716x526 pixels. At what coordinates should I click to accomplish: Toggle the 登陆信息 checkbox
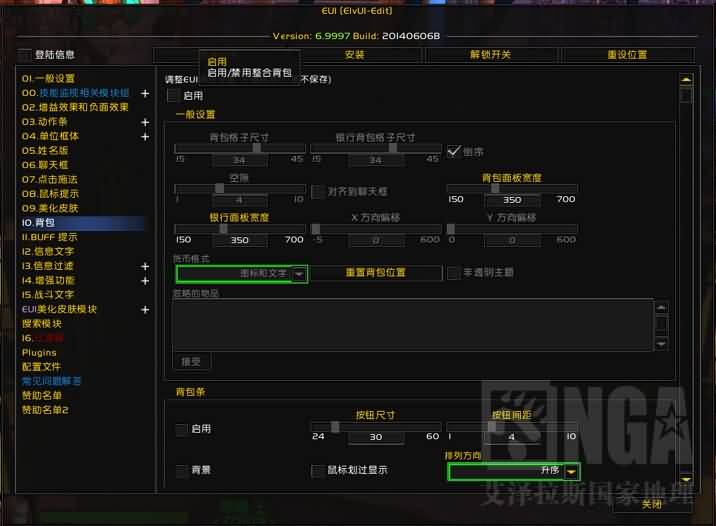click(25, 55)
